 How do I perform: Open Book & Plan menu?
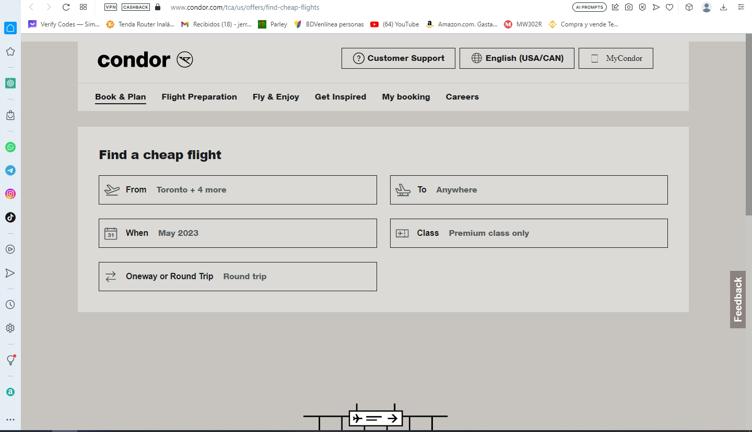click(120, 97)
